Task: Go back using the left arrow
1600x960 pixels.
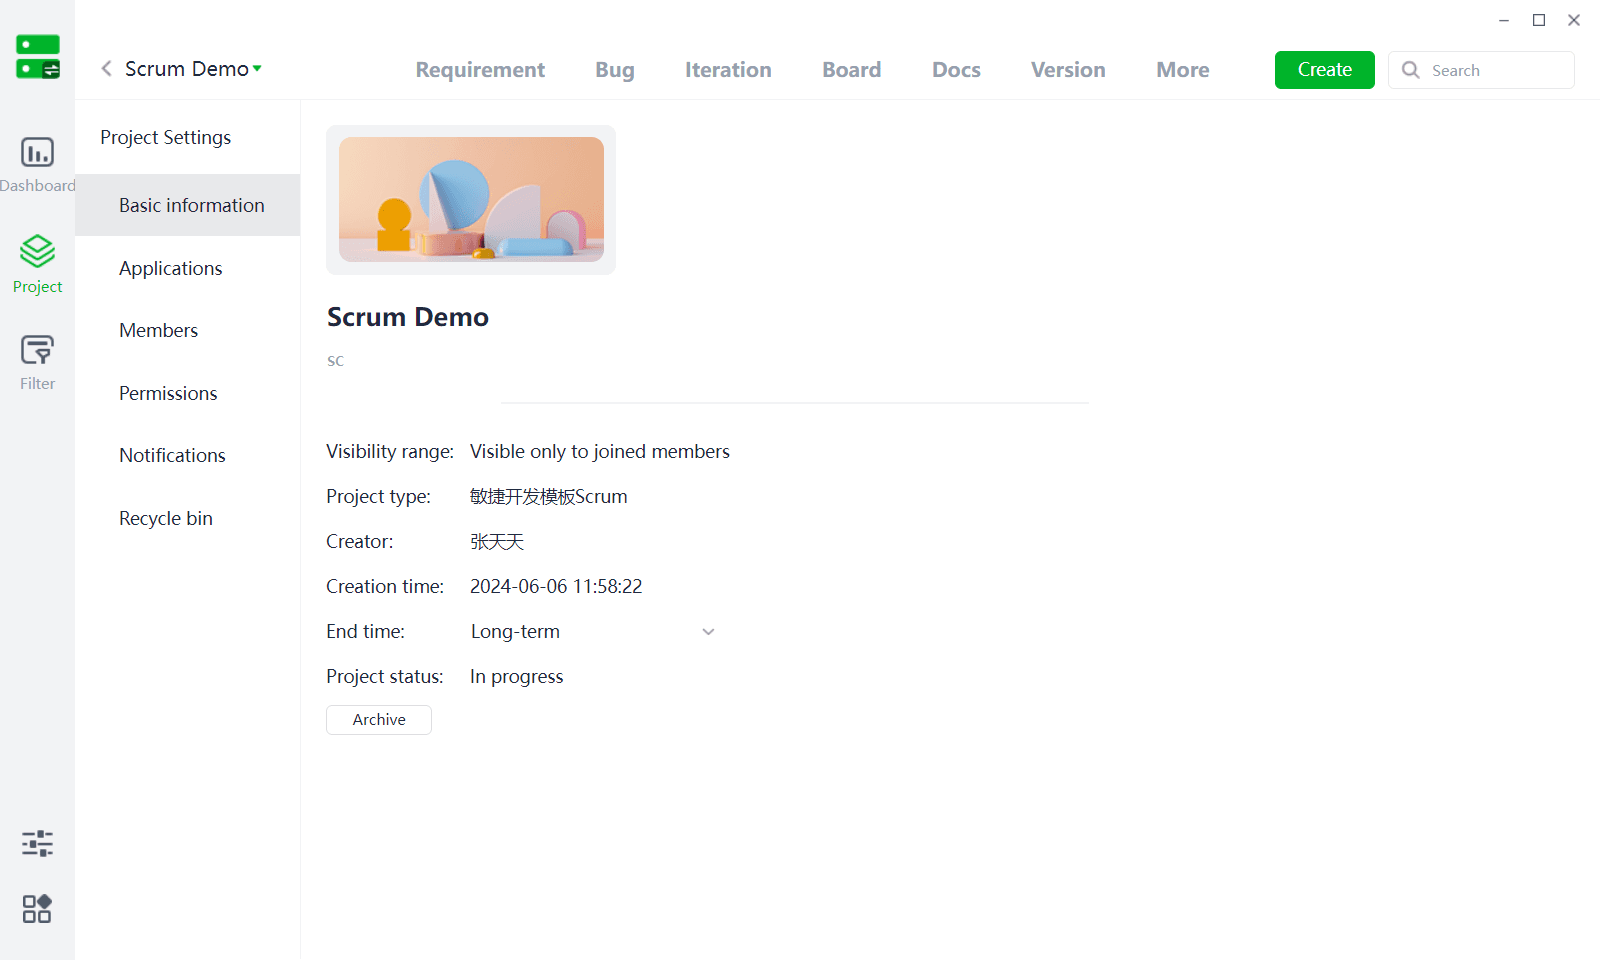Action: (106, 68)
